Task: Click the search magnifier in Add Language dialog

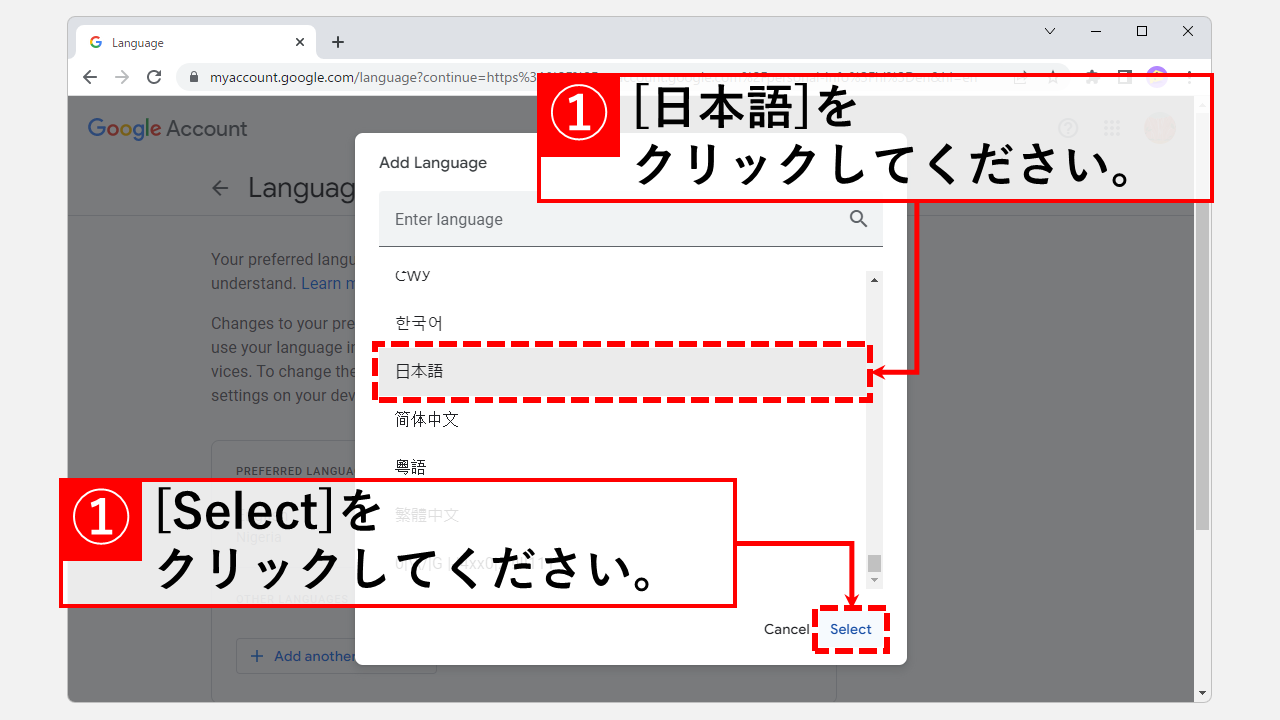Action: [x=858, y=219]
